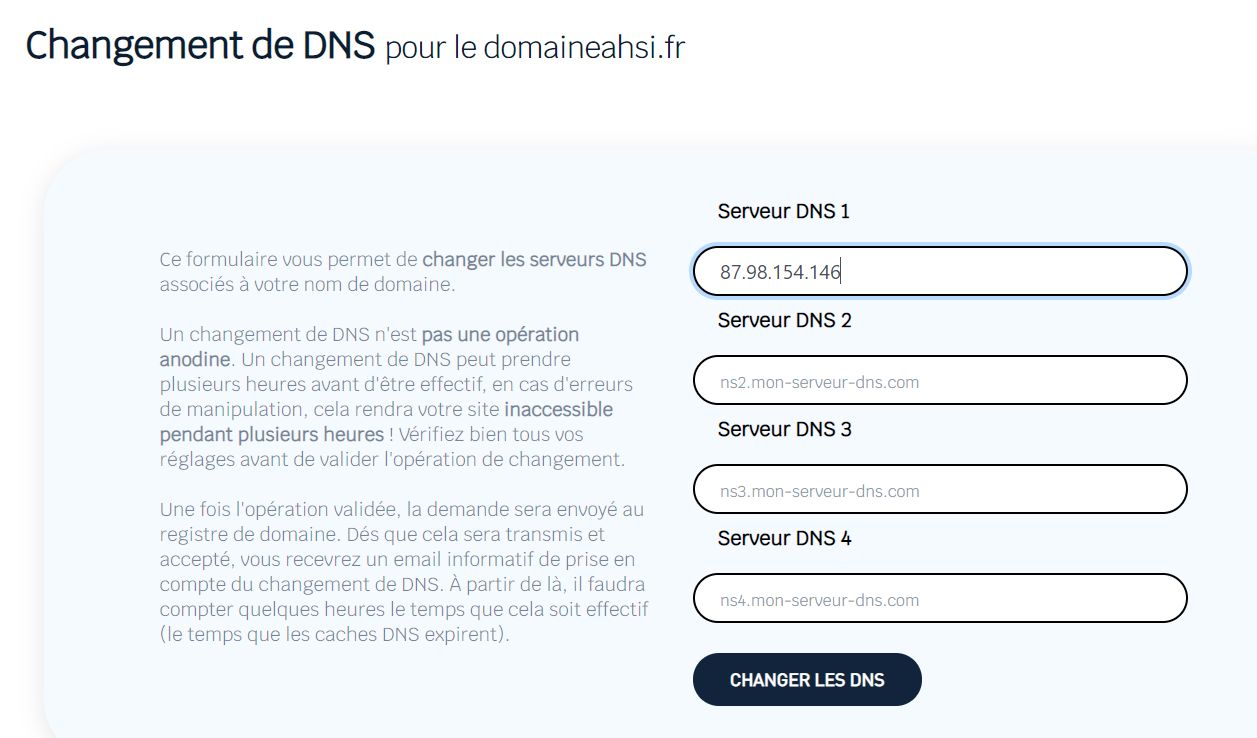Click the "associés à votre nom de domaine" line
The width and height of the screenshot is (1257, 738).
pyautogui.click(x=306, y=285)
